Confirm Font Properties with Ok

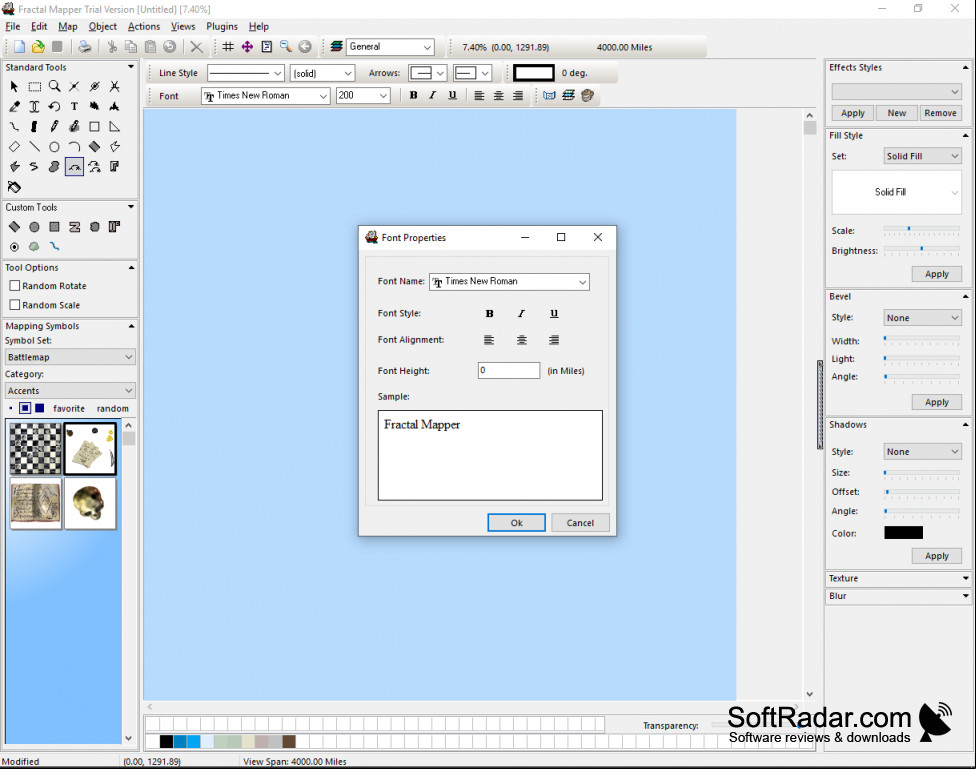(517, 523)
